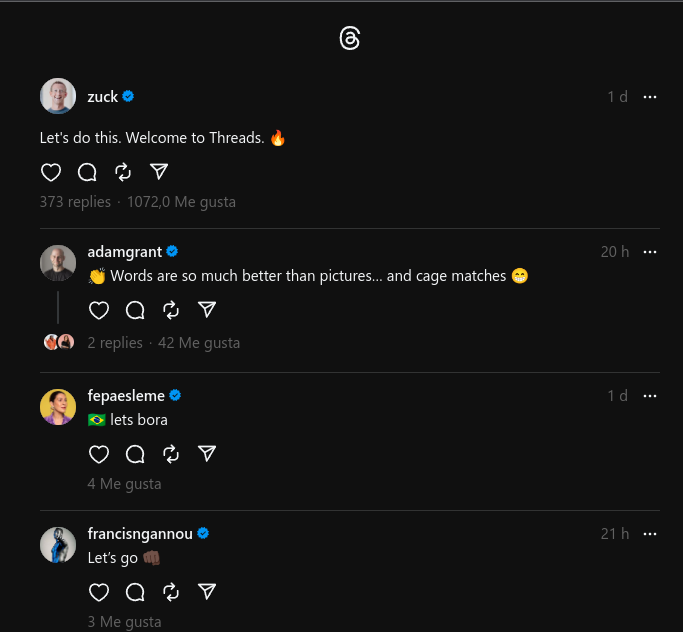
Task: View the 373 replies on zuck's post
Action: tap(75, 202)
